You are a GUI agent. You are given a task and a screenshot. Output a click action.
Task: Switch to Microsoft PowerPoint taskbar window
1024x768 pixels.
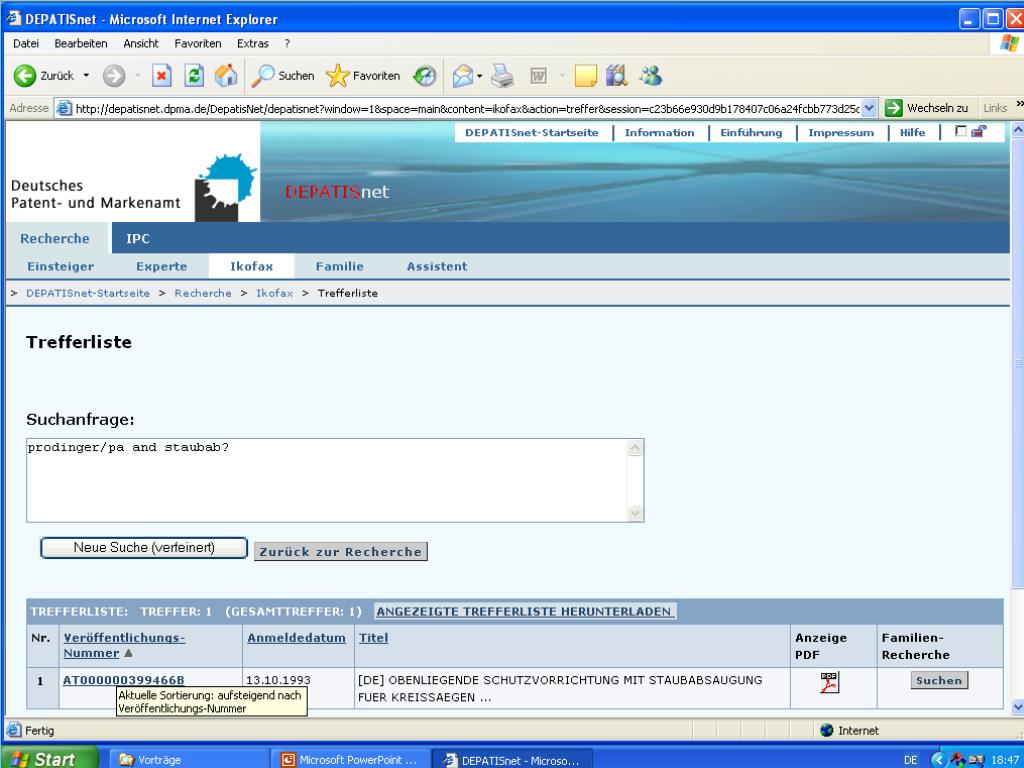pyautogui.click(x=350, y=760)
